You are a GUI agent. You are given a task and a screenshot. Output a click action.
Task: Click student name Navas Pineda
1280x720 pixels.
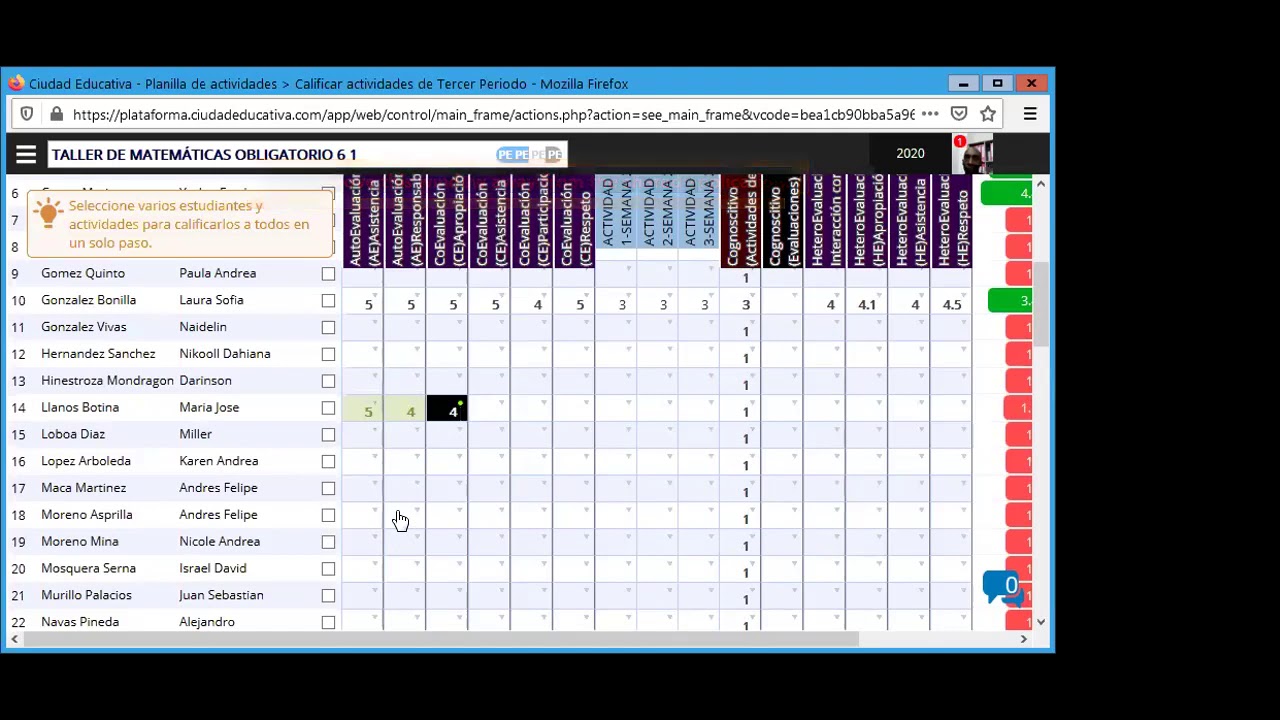point(80,622)
